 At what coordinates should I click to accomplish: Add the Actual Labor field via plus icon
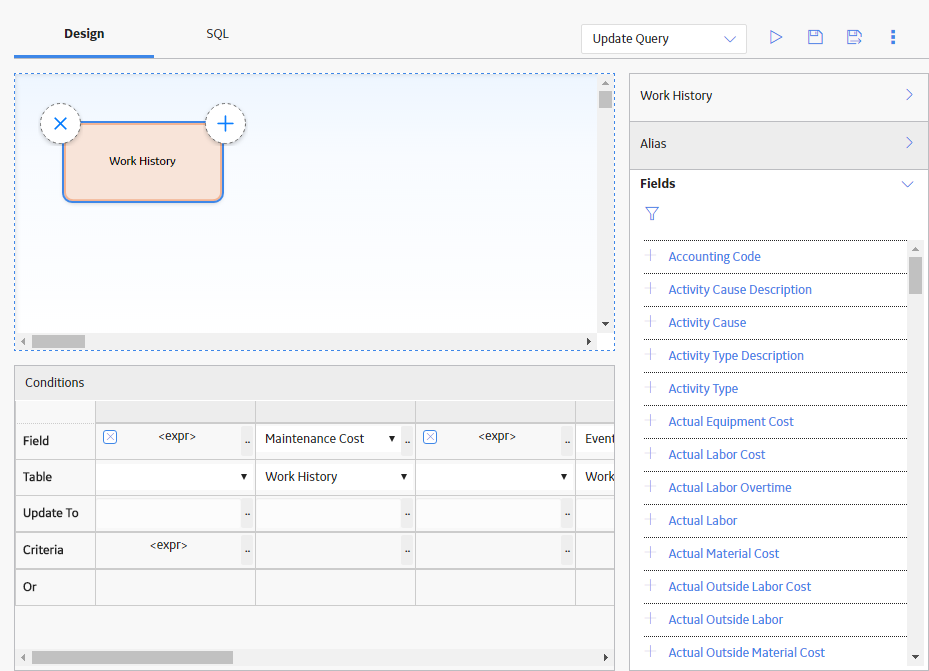click(x=651, y=520)
